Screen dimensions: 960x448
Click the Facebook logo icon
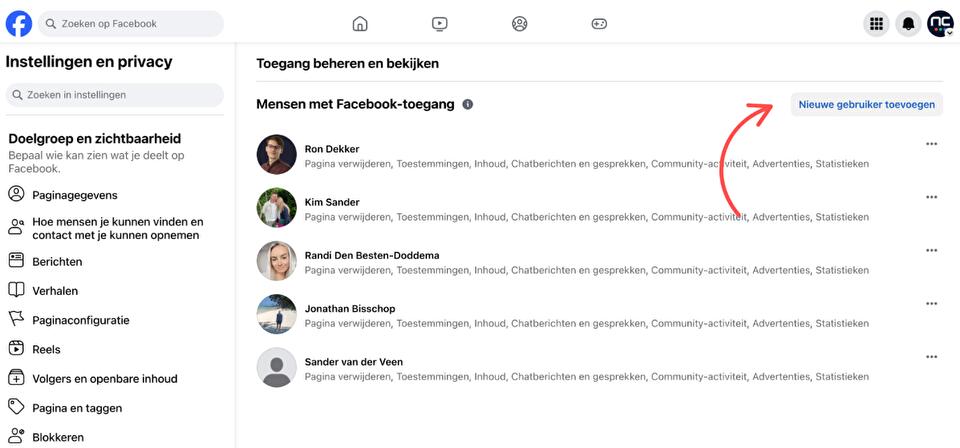pyautogui.click(x=19, y=23)
